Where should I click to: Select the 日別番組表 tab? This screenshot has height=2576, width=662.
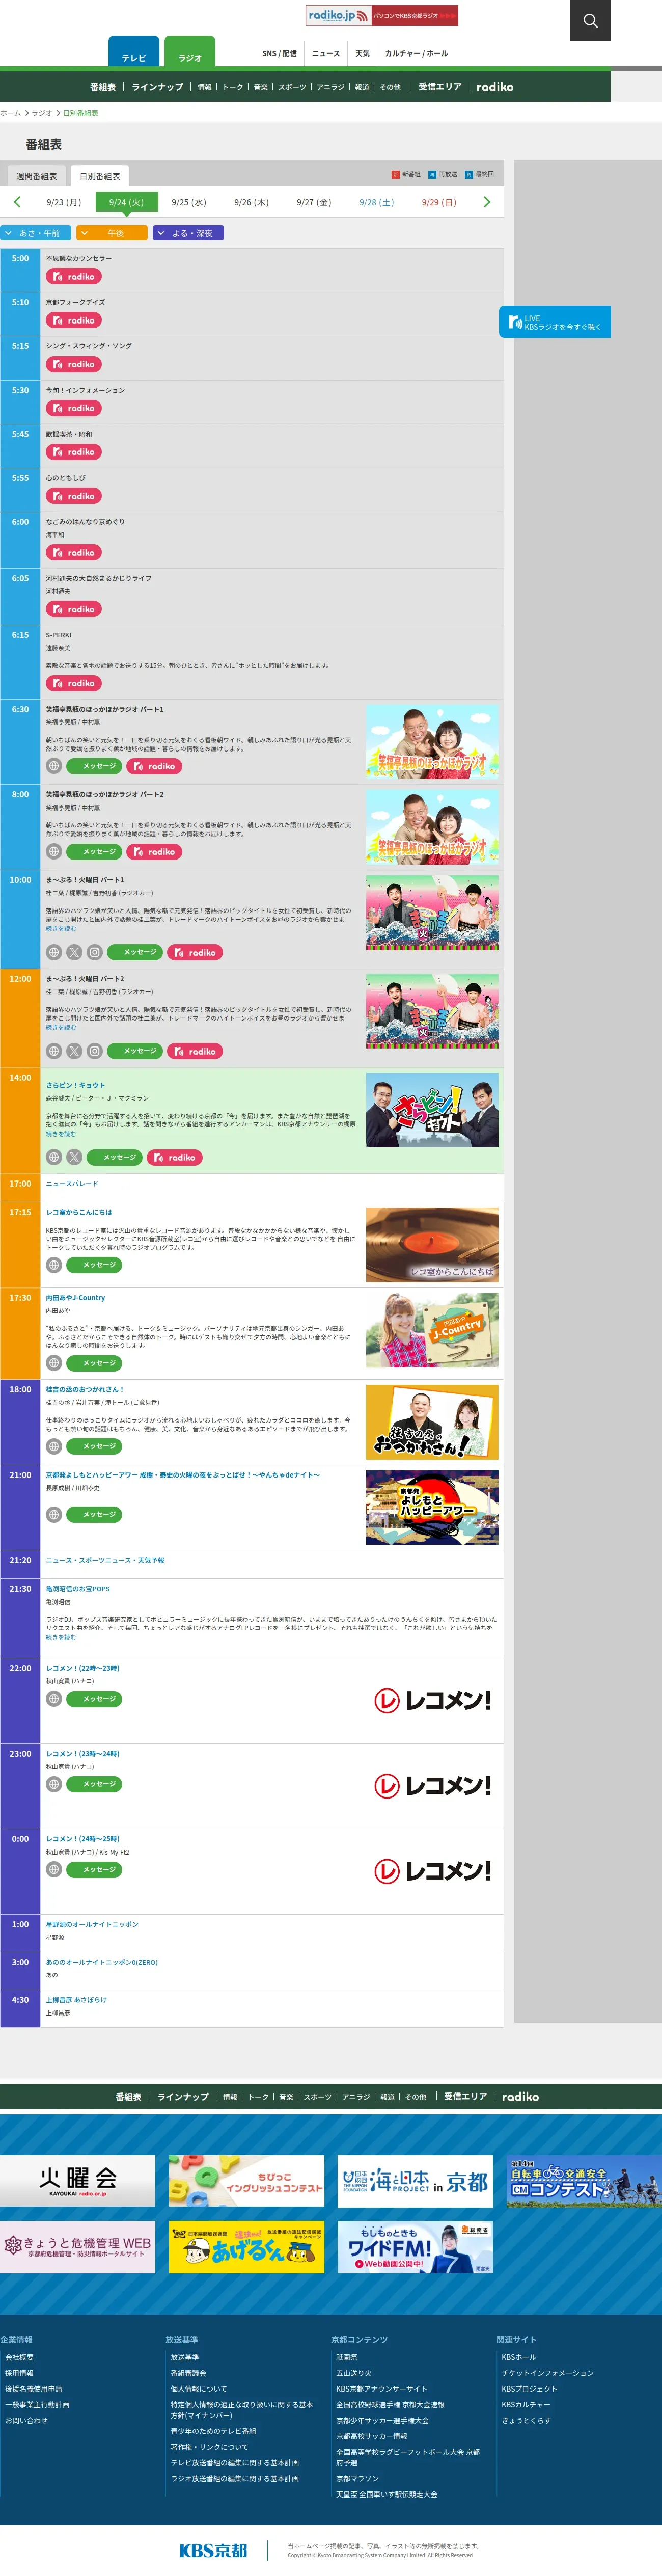[99, 176]
